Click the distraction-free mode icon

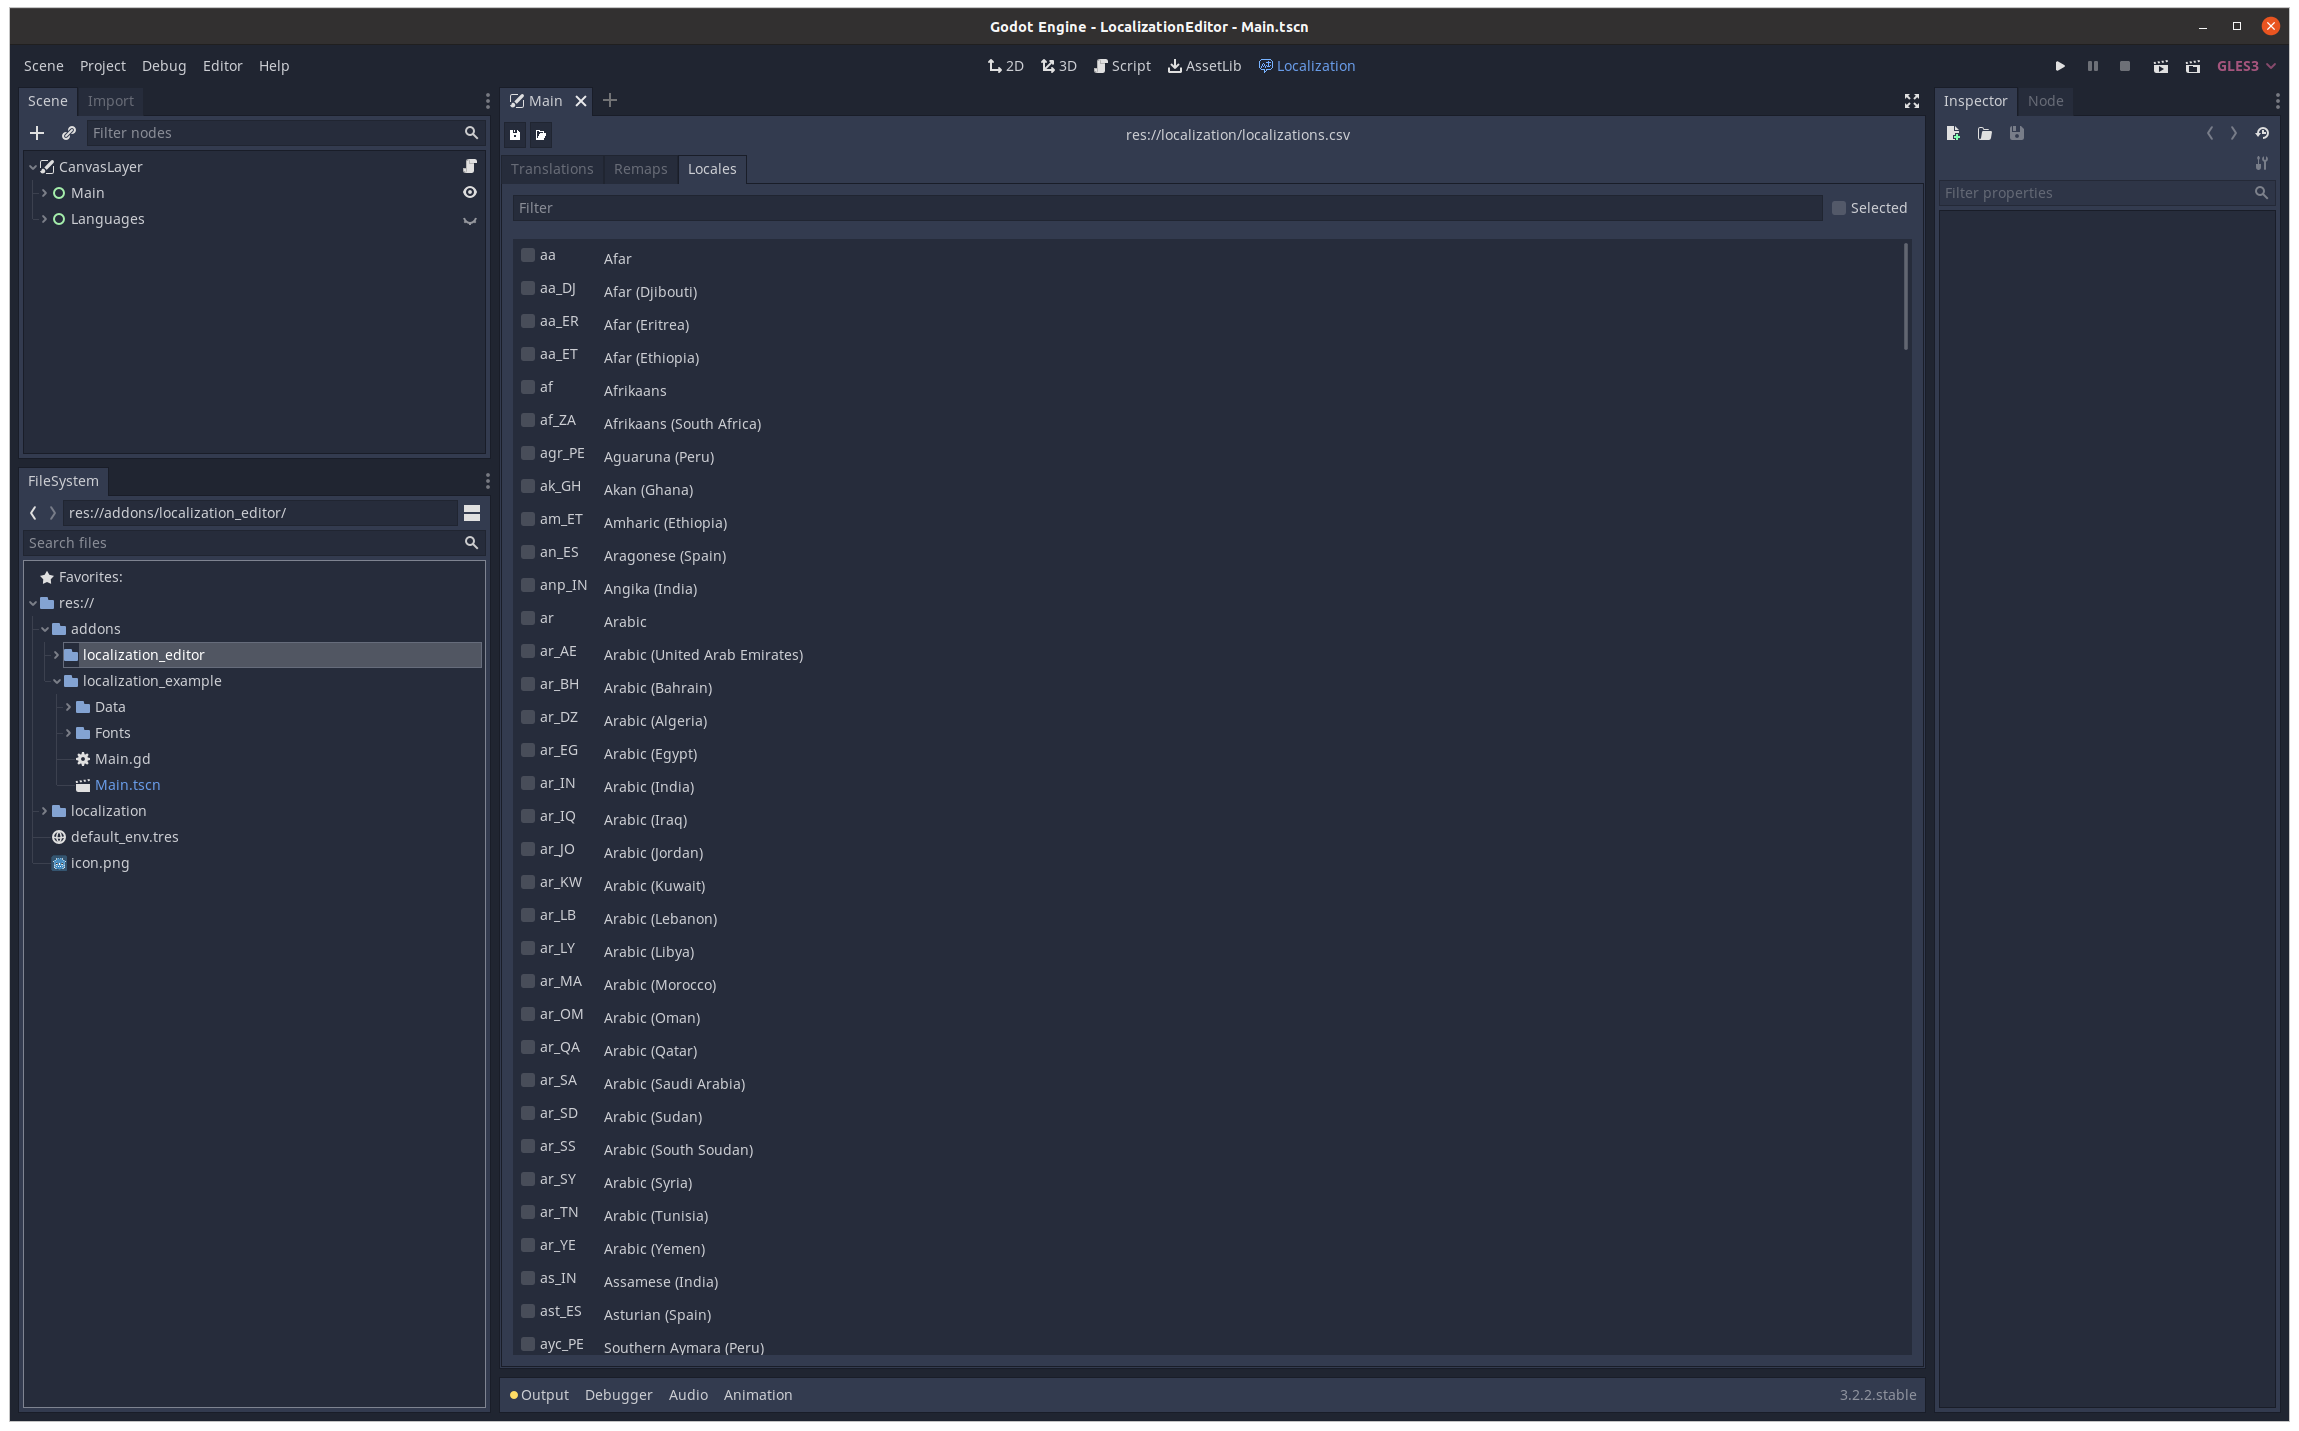tap(1911, 101)
